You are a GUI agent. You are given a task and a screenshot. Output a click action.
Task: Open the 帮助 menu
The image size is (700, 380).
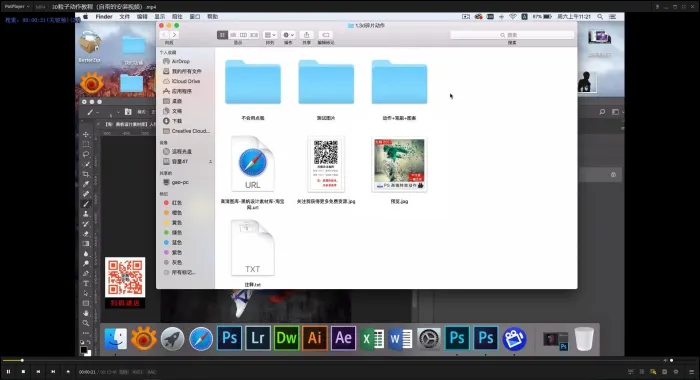pos(212,17)
